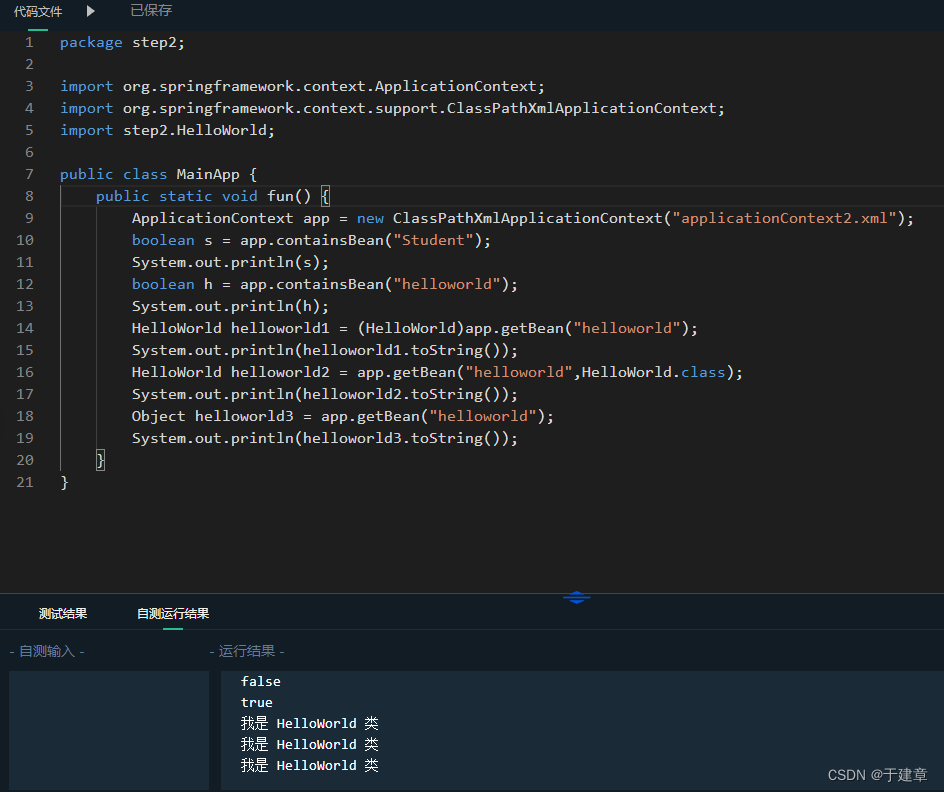Click line number 21 in the gutter

pyautogui.click(x=25, y=482)
